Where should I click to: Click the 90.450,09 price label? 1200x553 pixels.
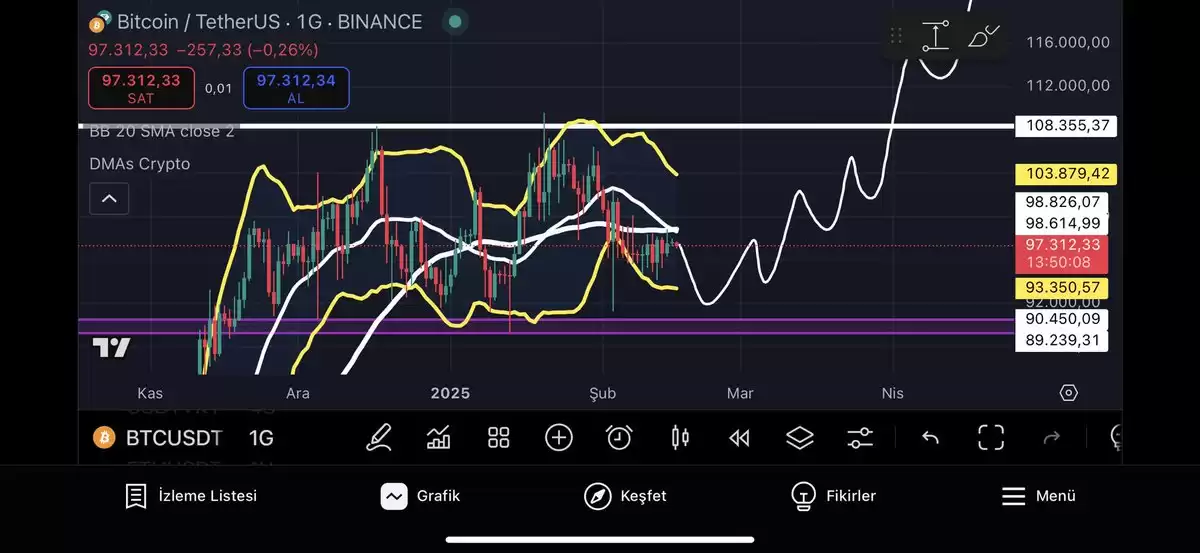click(x=1061, y=319)
